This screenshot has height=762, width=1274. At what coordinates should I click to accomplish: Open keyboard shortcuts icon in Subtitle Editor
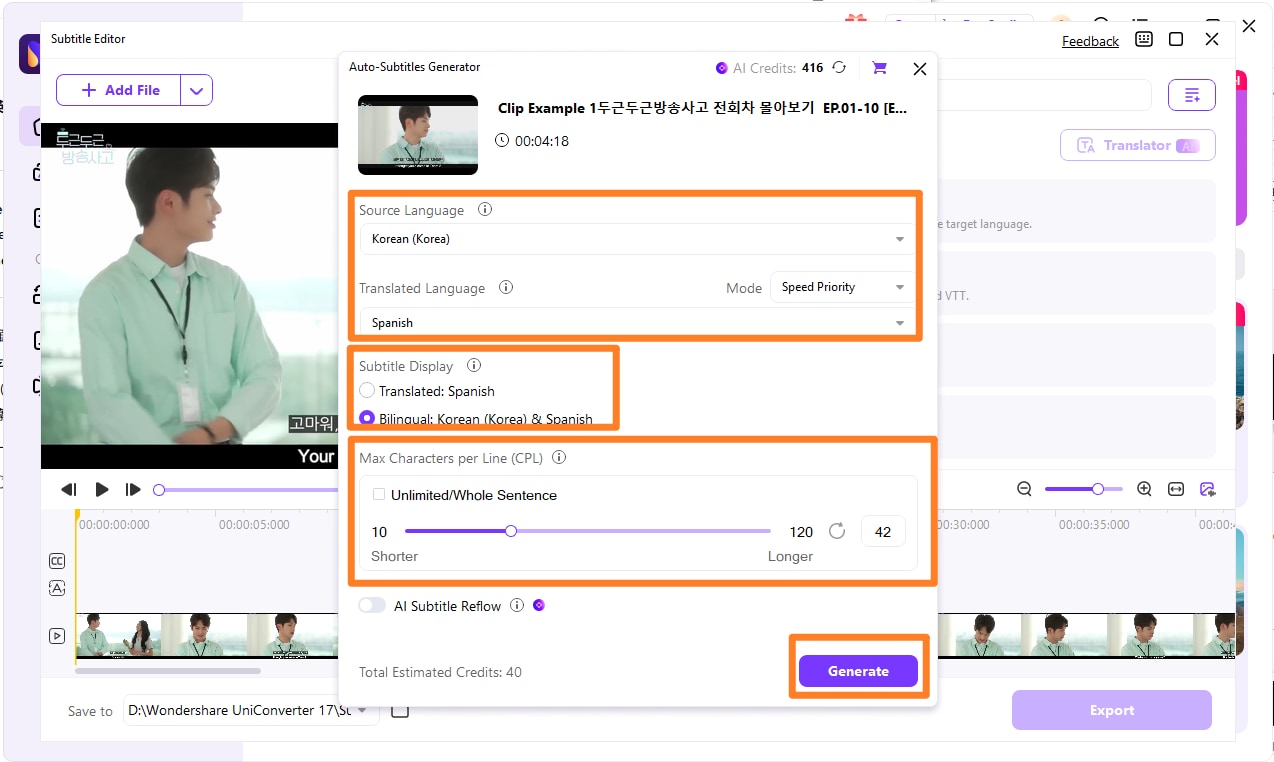click(1144, 39)
